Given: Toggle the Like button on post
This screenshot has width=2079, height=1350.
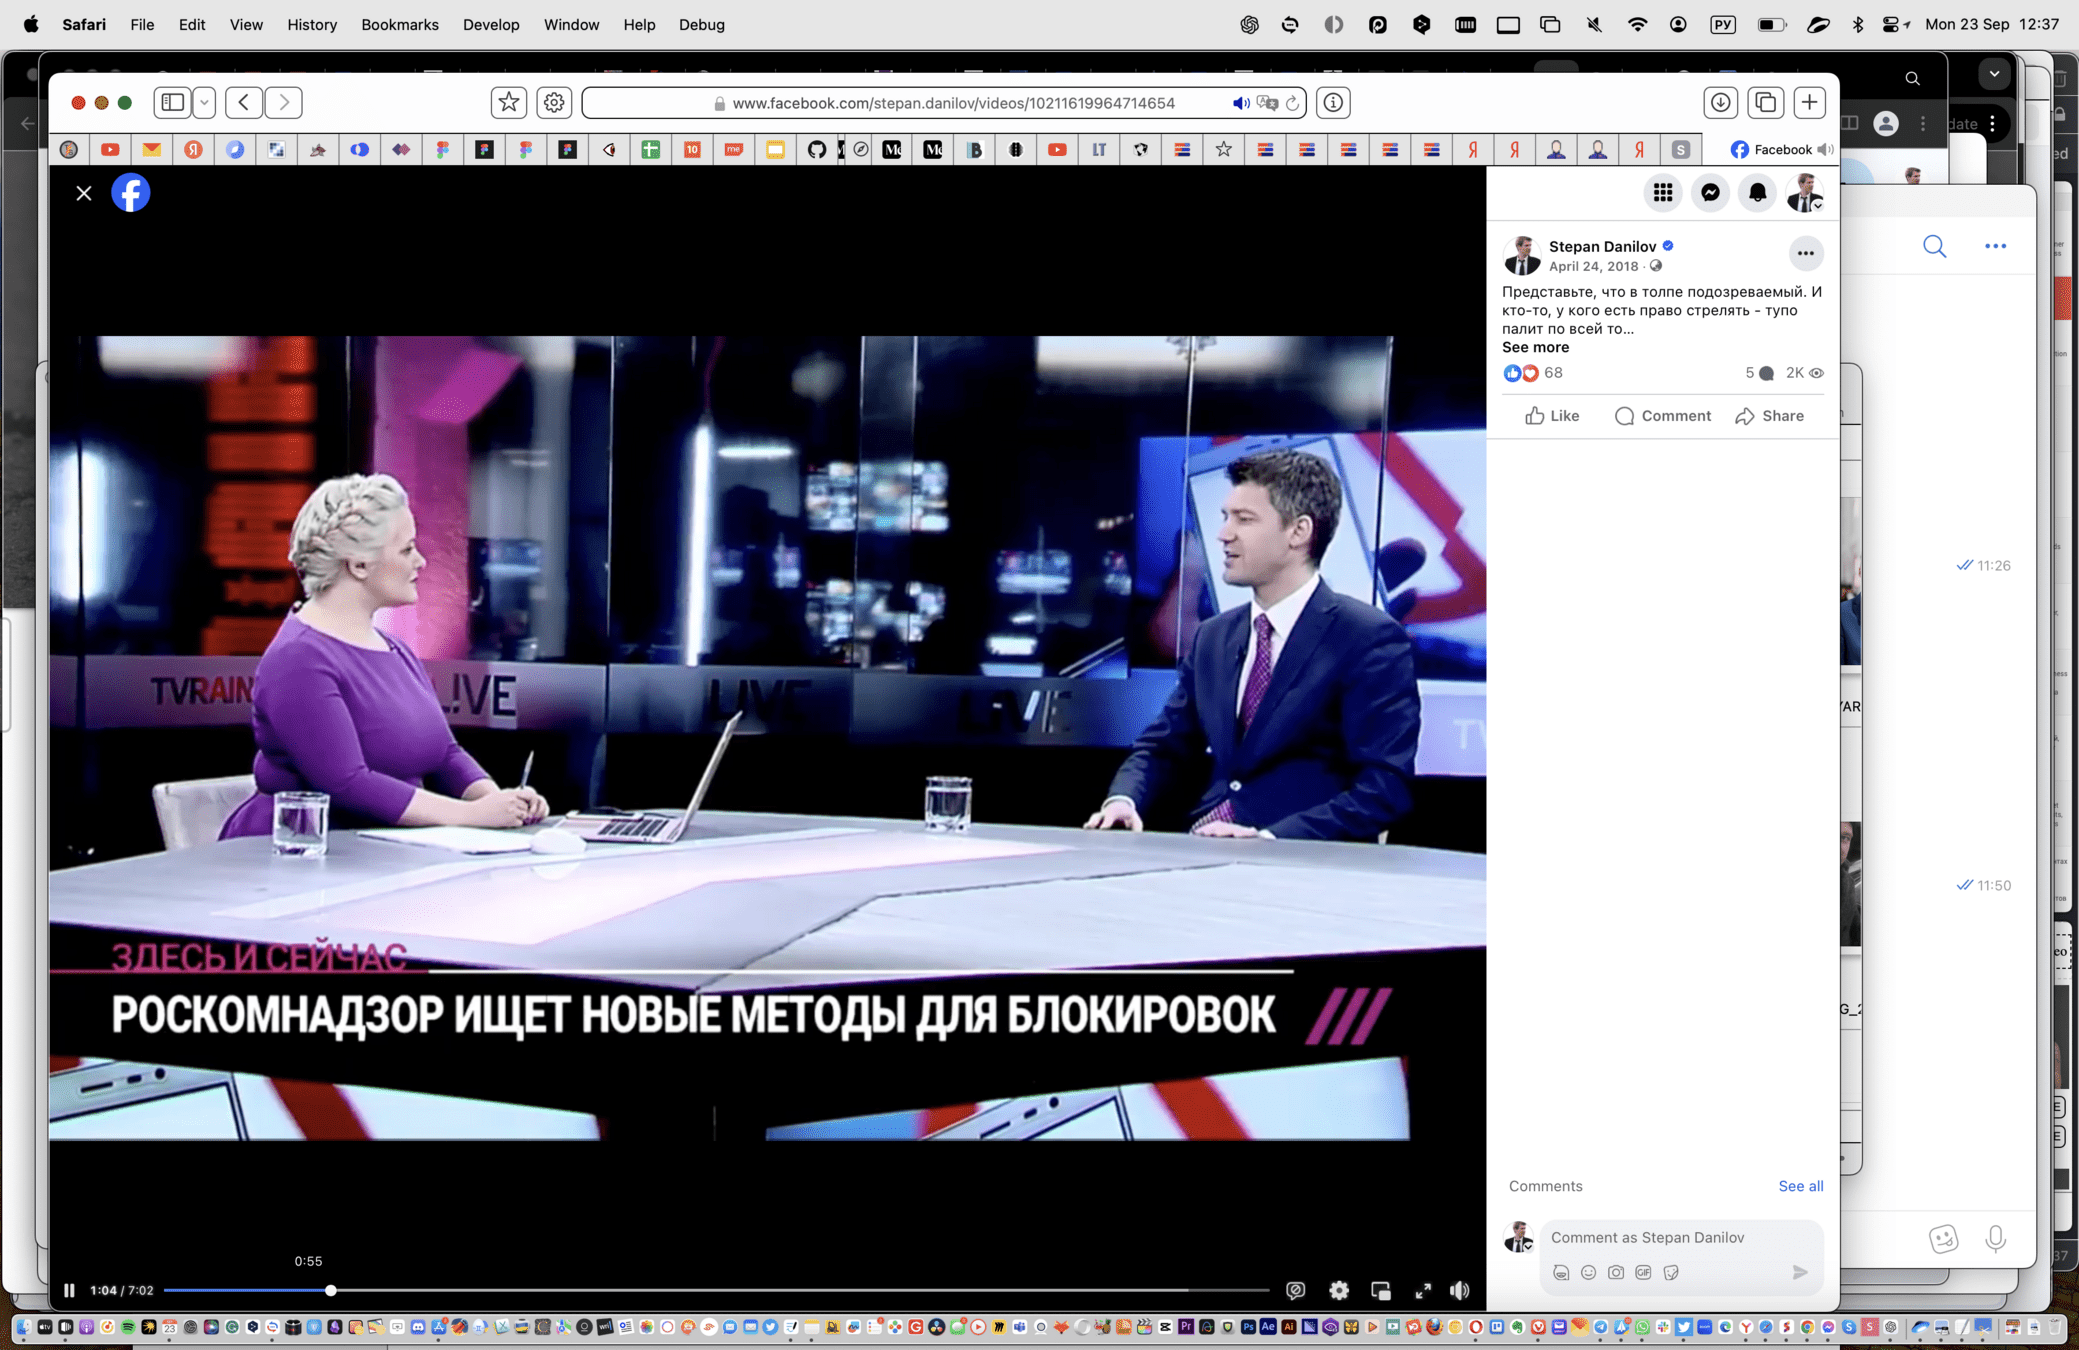Looking at the screenshot, I should pyautogui.click(x=1552, y=416).
